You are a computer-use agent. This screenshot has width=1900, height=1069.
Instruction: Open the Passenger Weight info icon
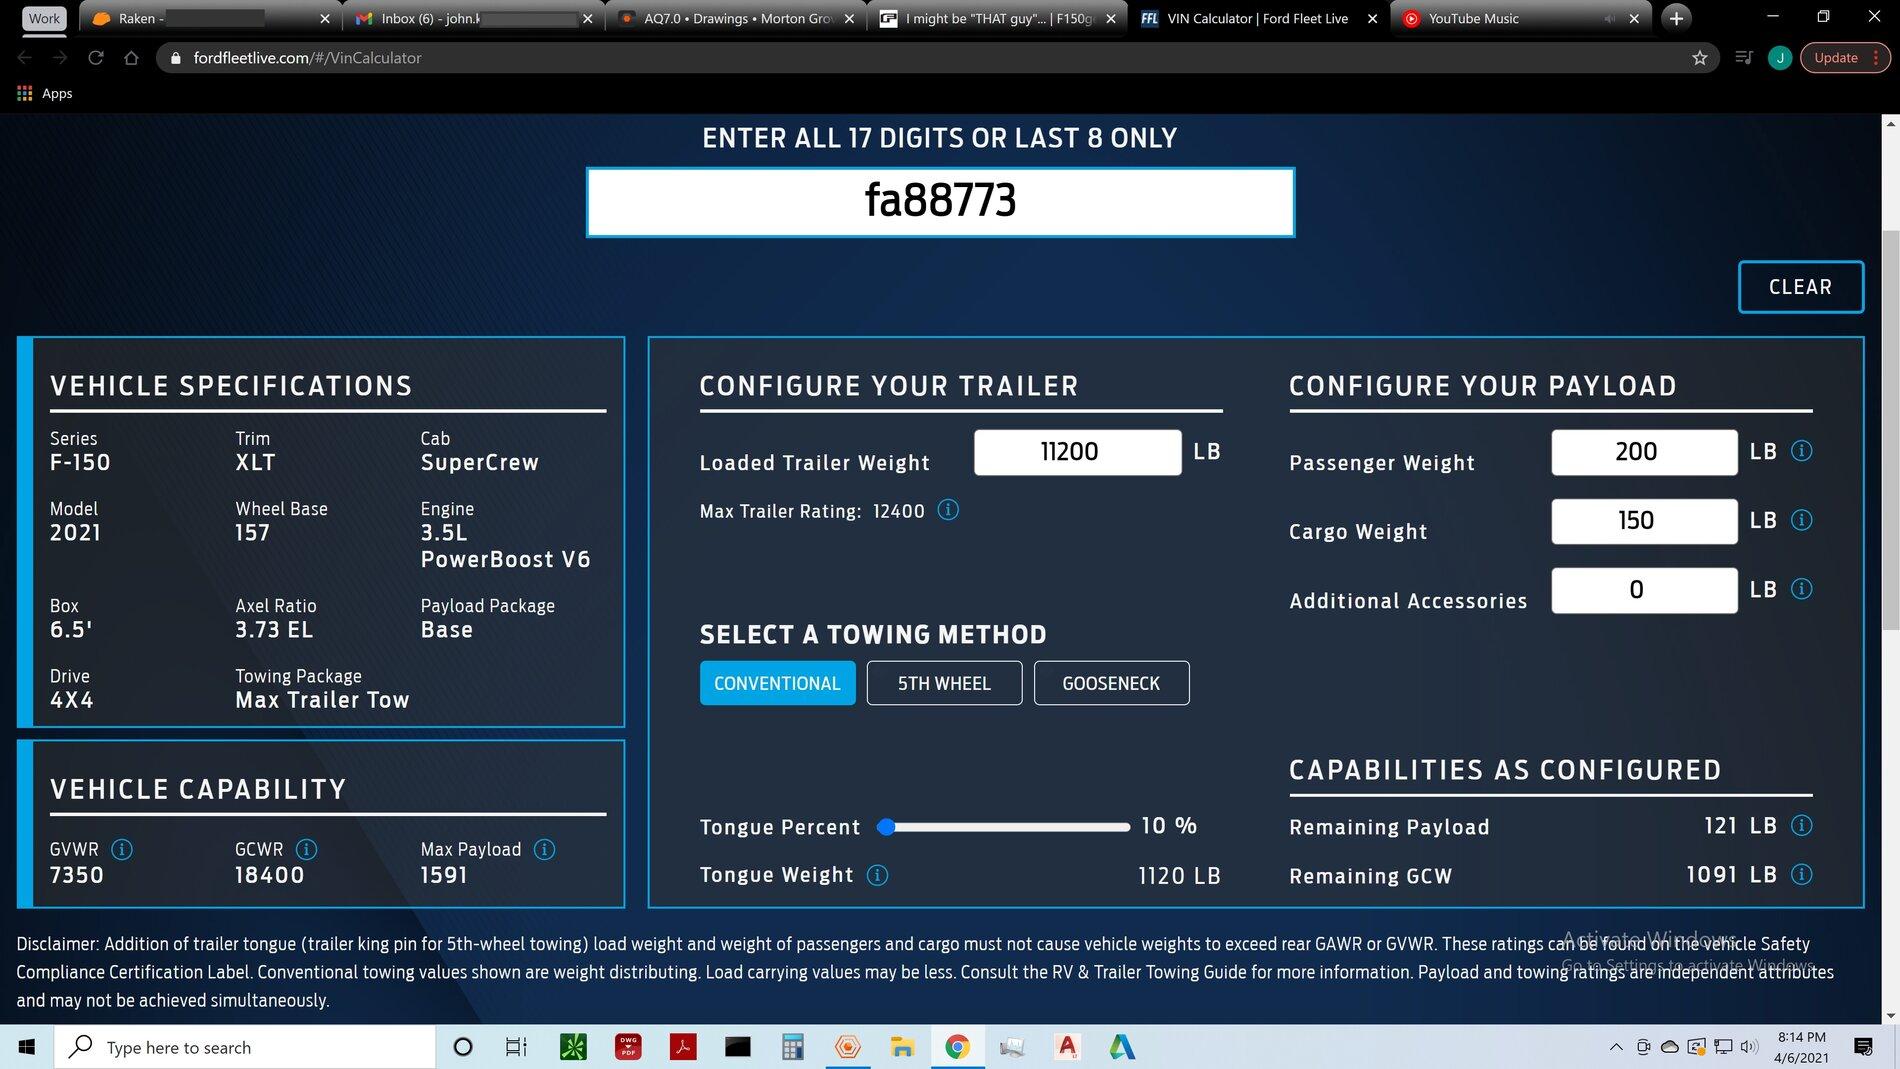tap(1802, 451)
